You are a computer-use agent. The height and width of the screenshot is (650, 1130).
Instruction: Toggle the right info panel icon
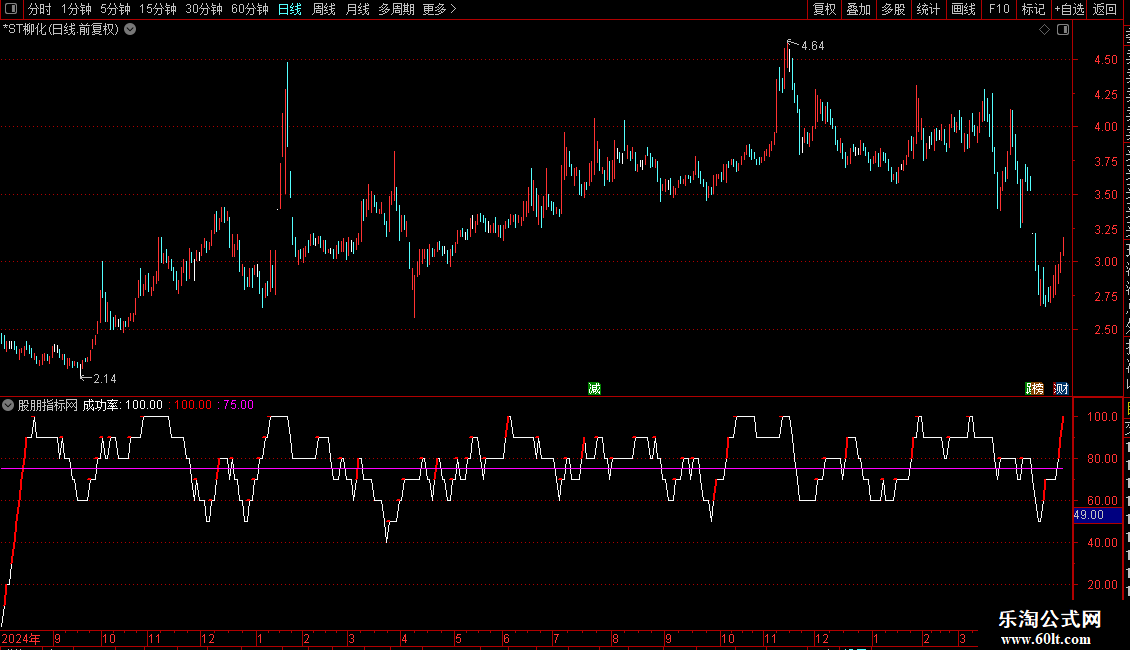pyautogui.click(x=1063, y=30)
